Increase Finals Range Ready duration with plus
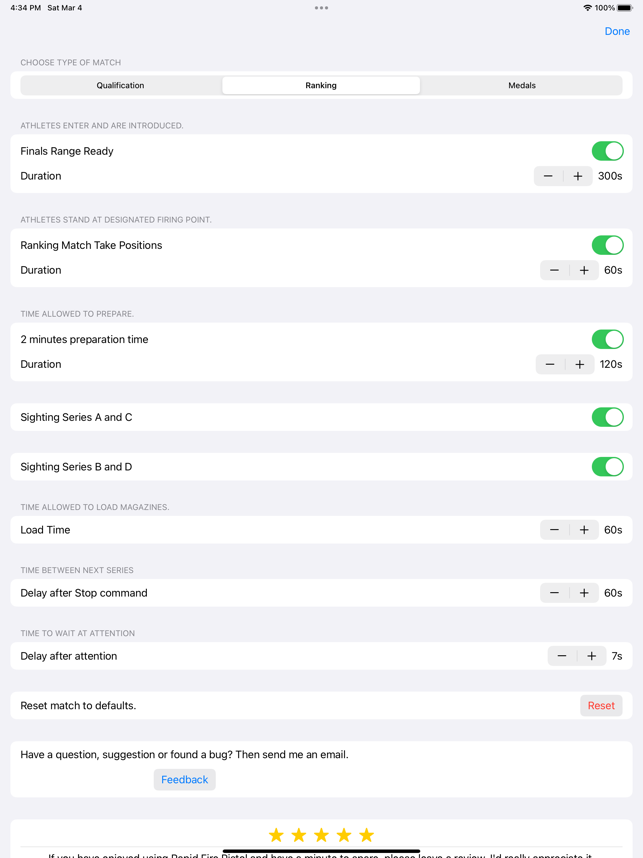Screen dimensions: 643x858 point(578,176)
